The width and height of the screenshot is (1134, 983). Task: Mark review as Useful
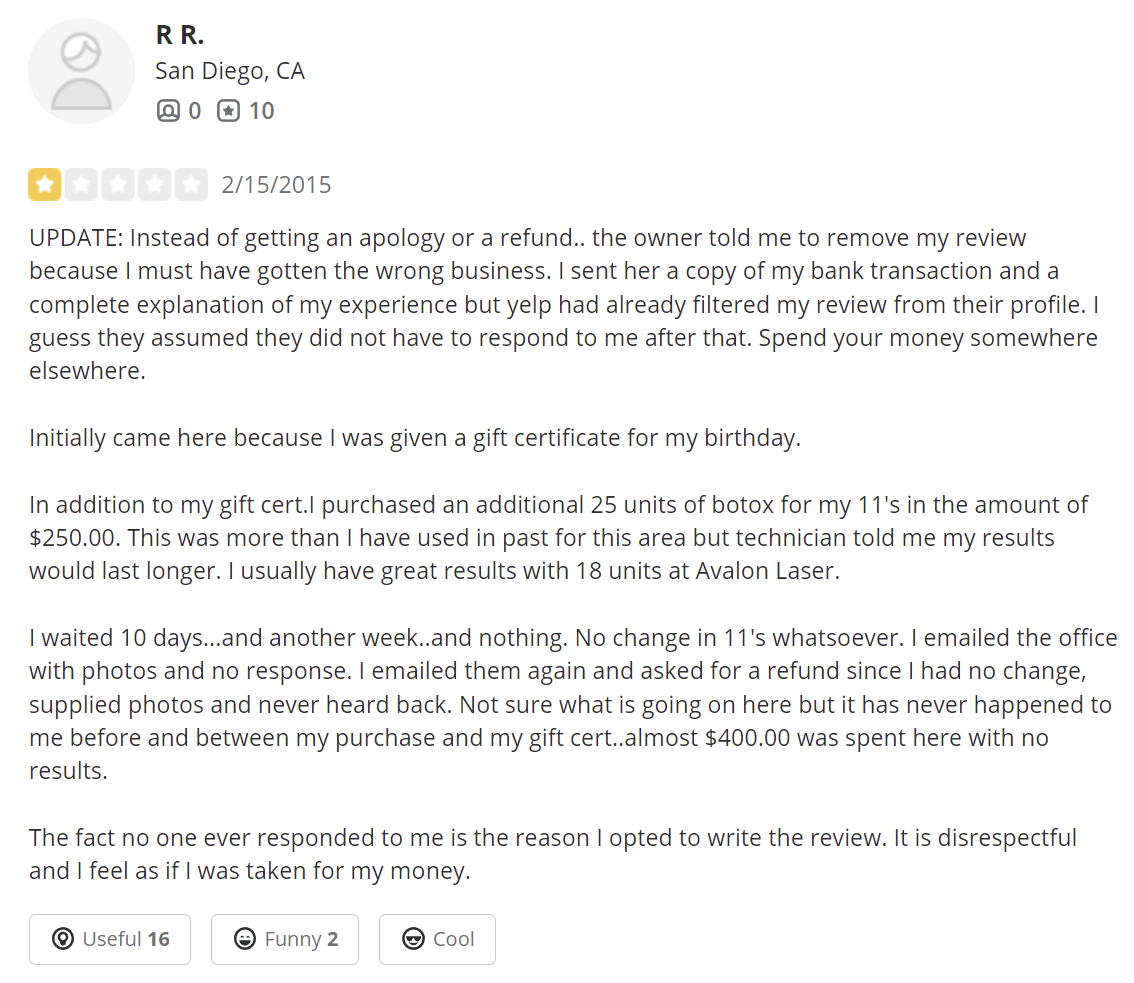(110, 939)
